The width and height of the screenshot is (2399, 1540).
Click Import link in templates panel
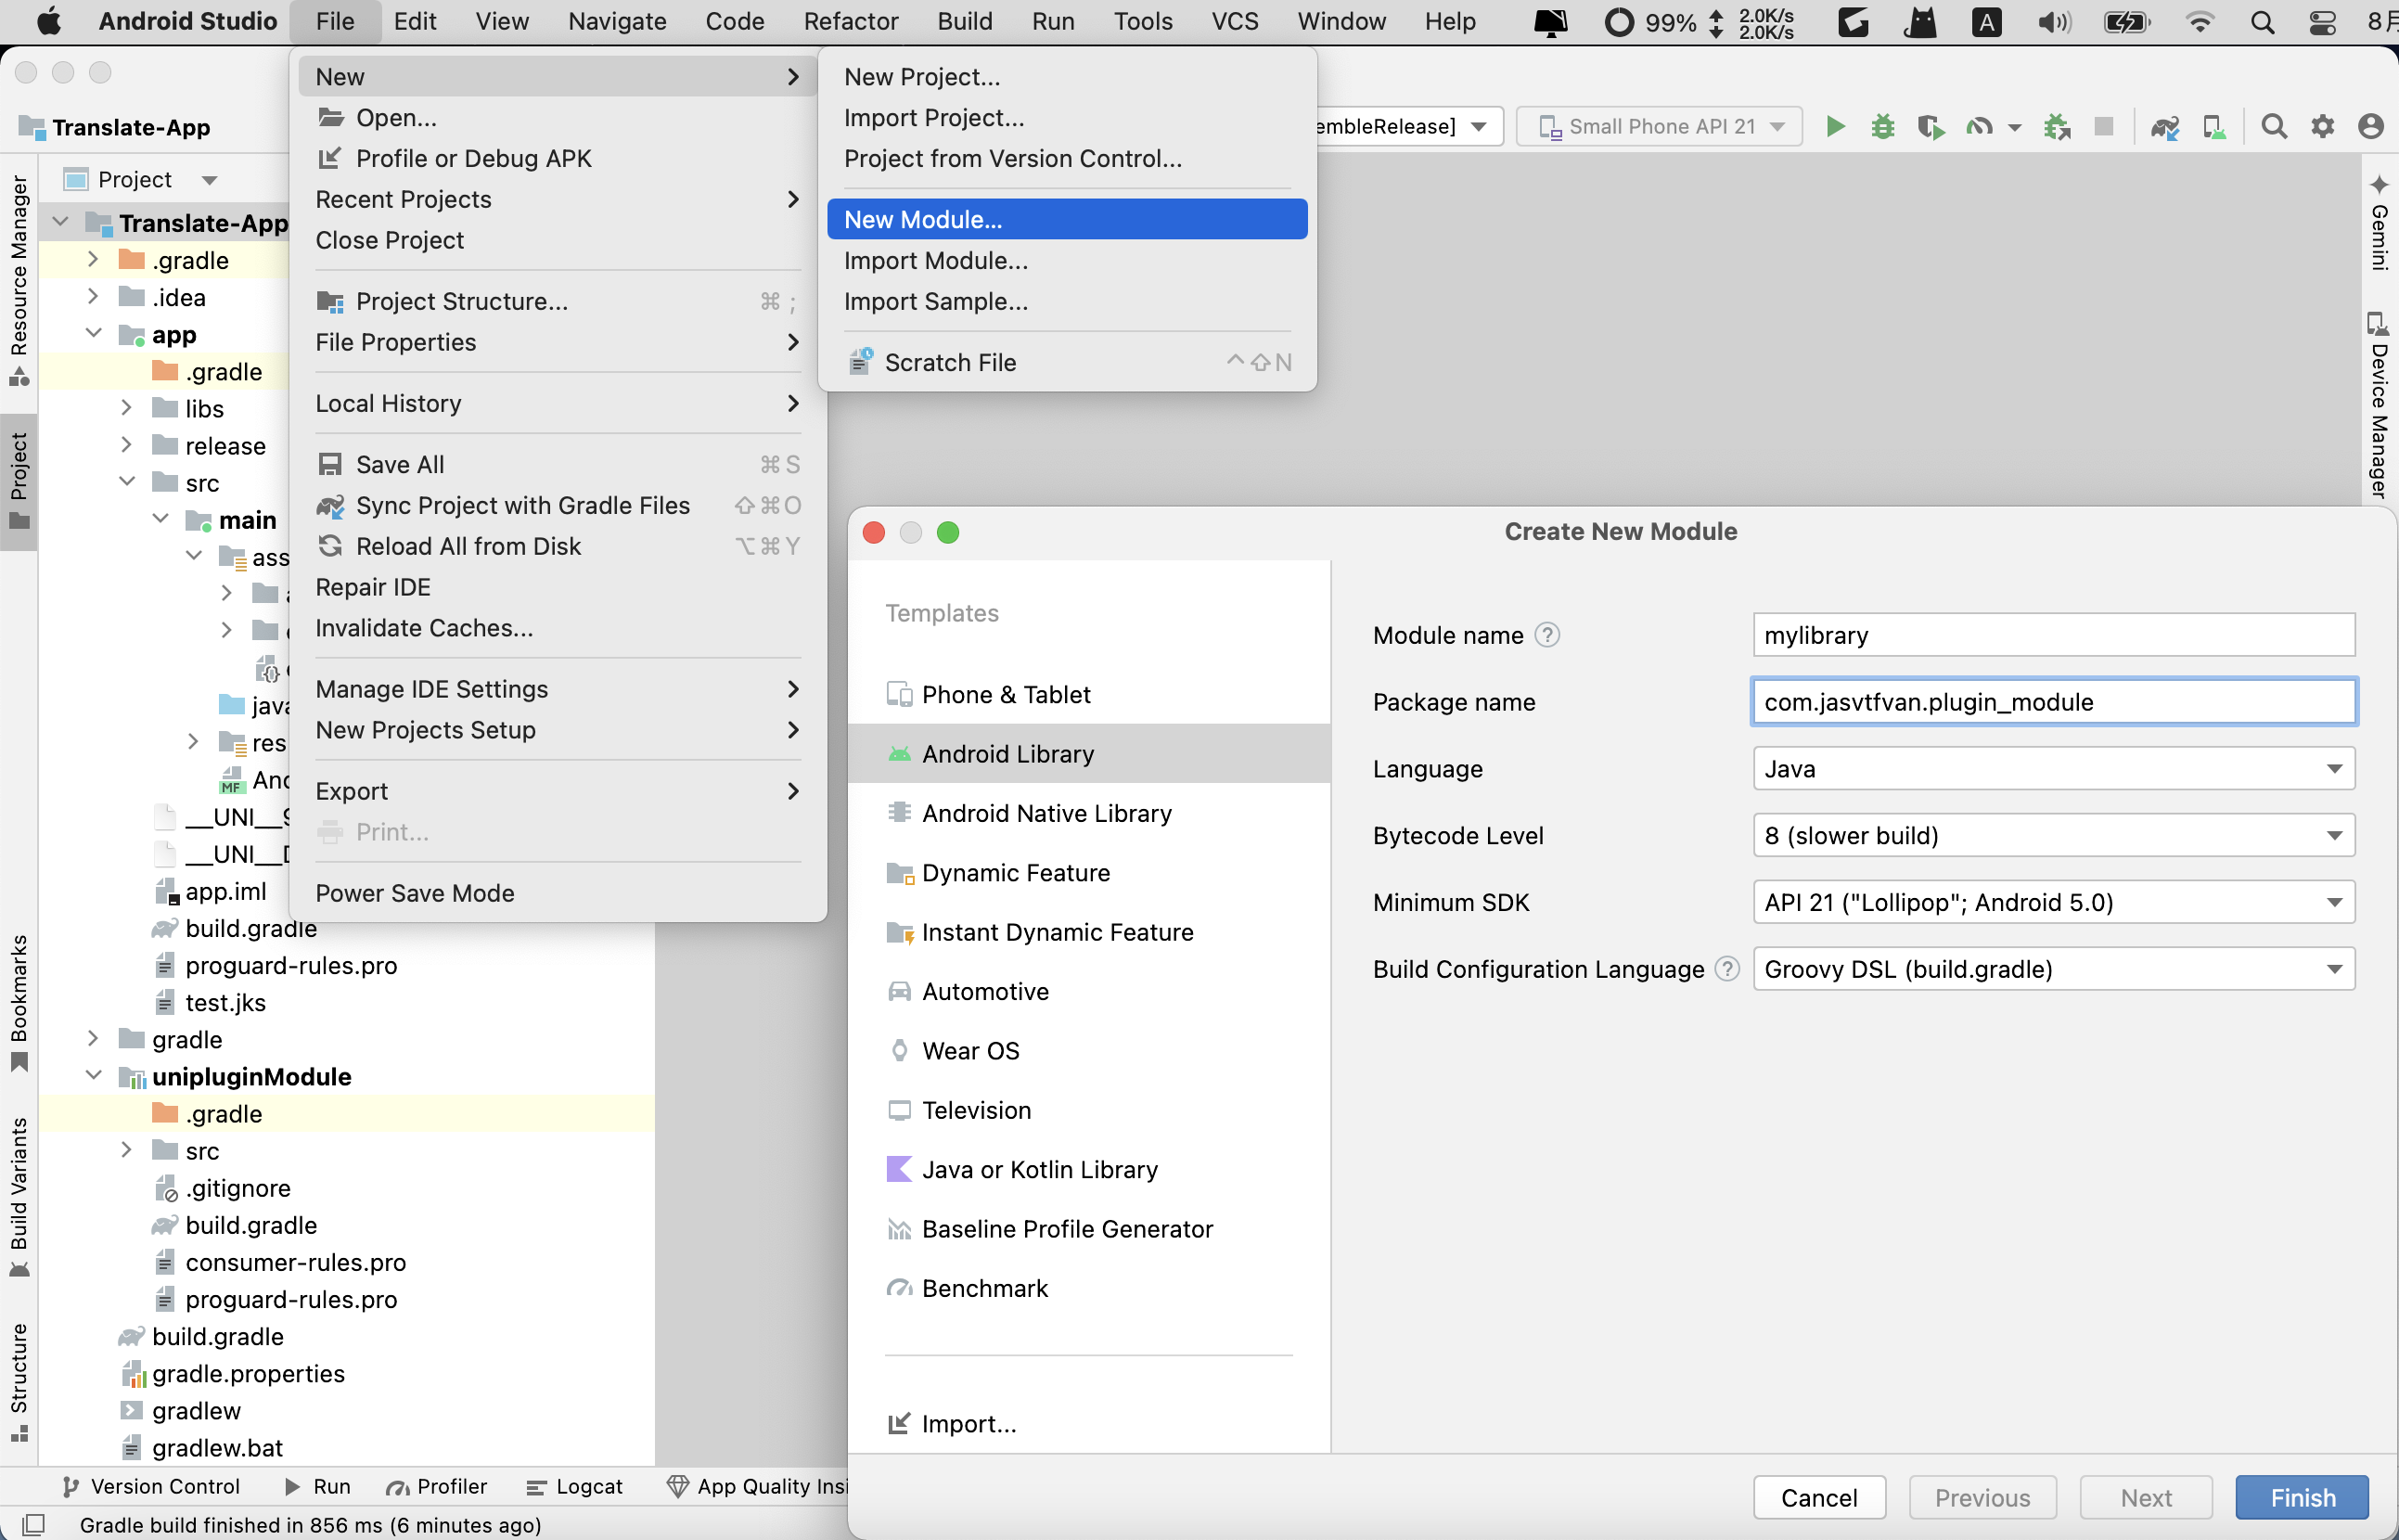(952, 1423)
